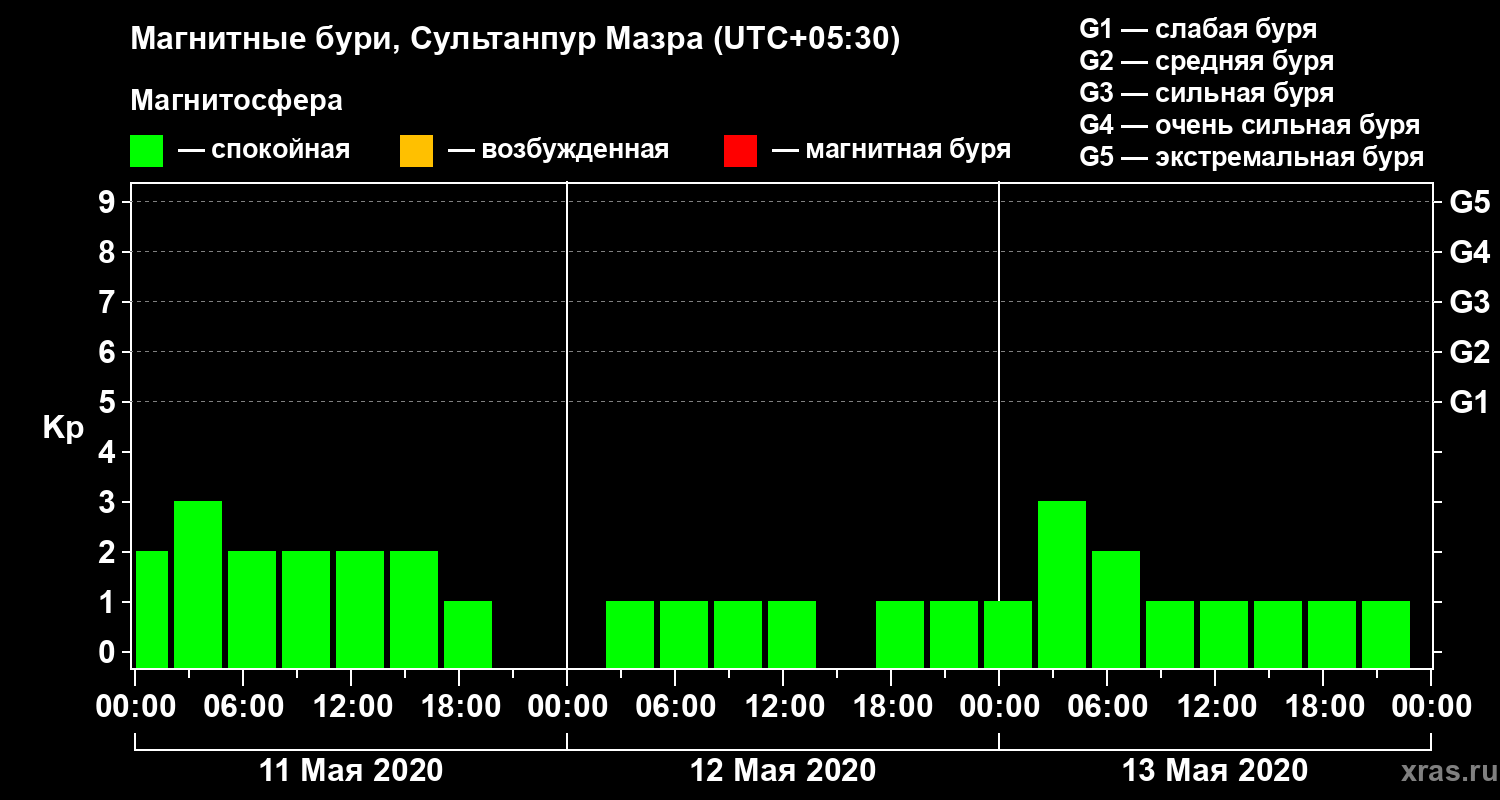Select the 'G4 — очень сильная буря' line
Screen dimensions: 1500x800
1250,125
